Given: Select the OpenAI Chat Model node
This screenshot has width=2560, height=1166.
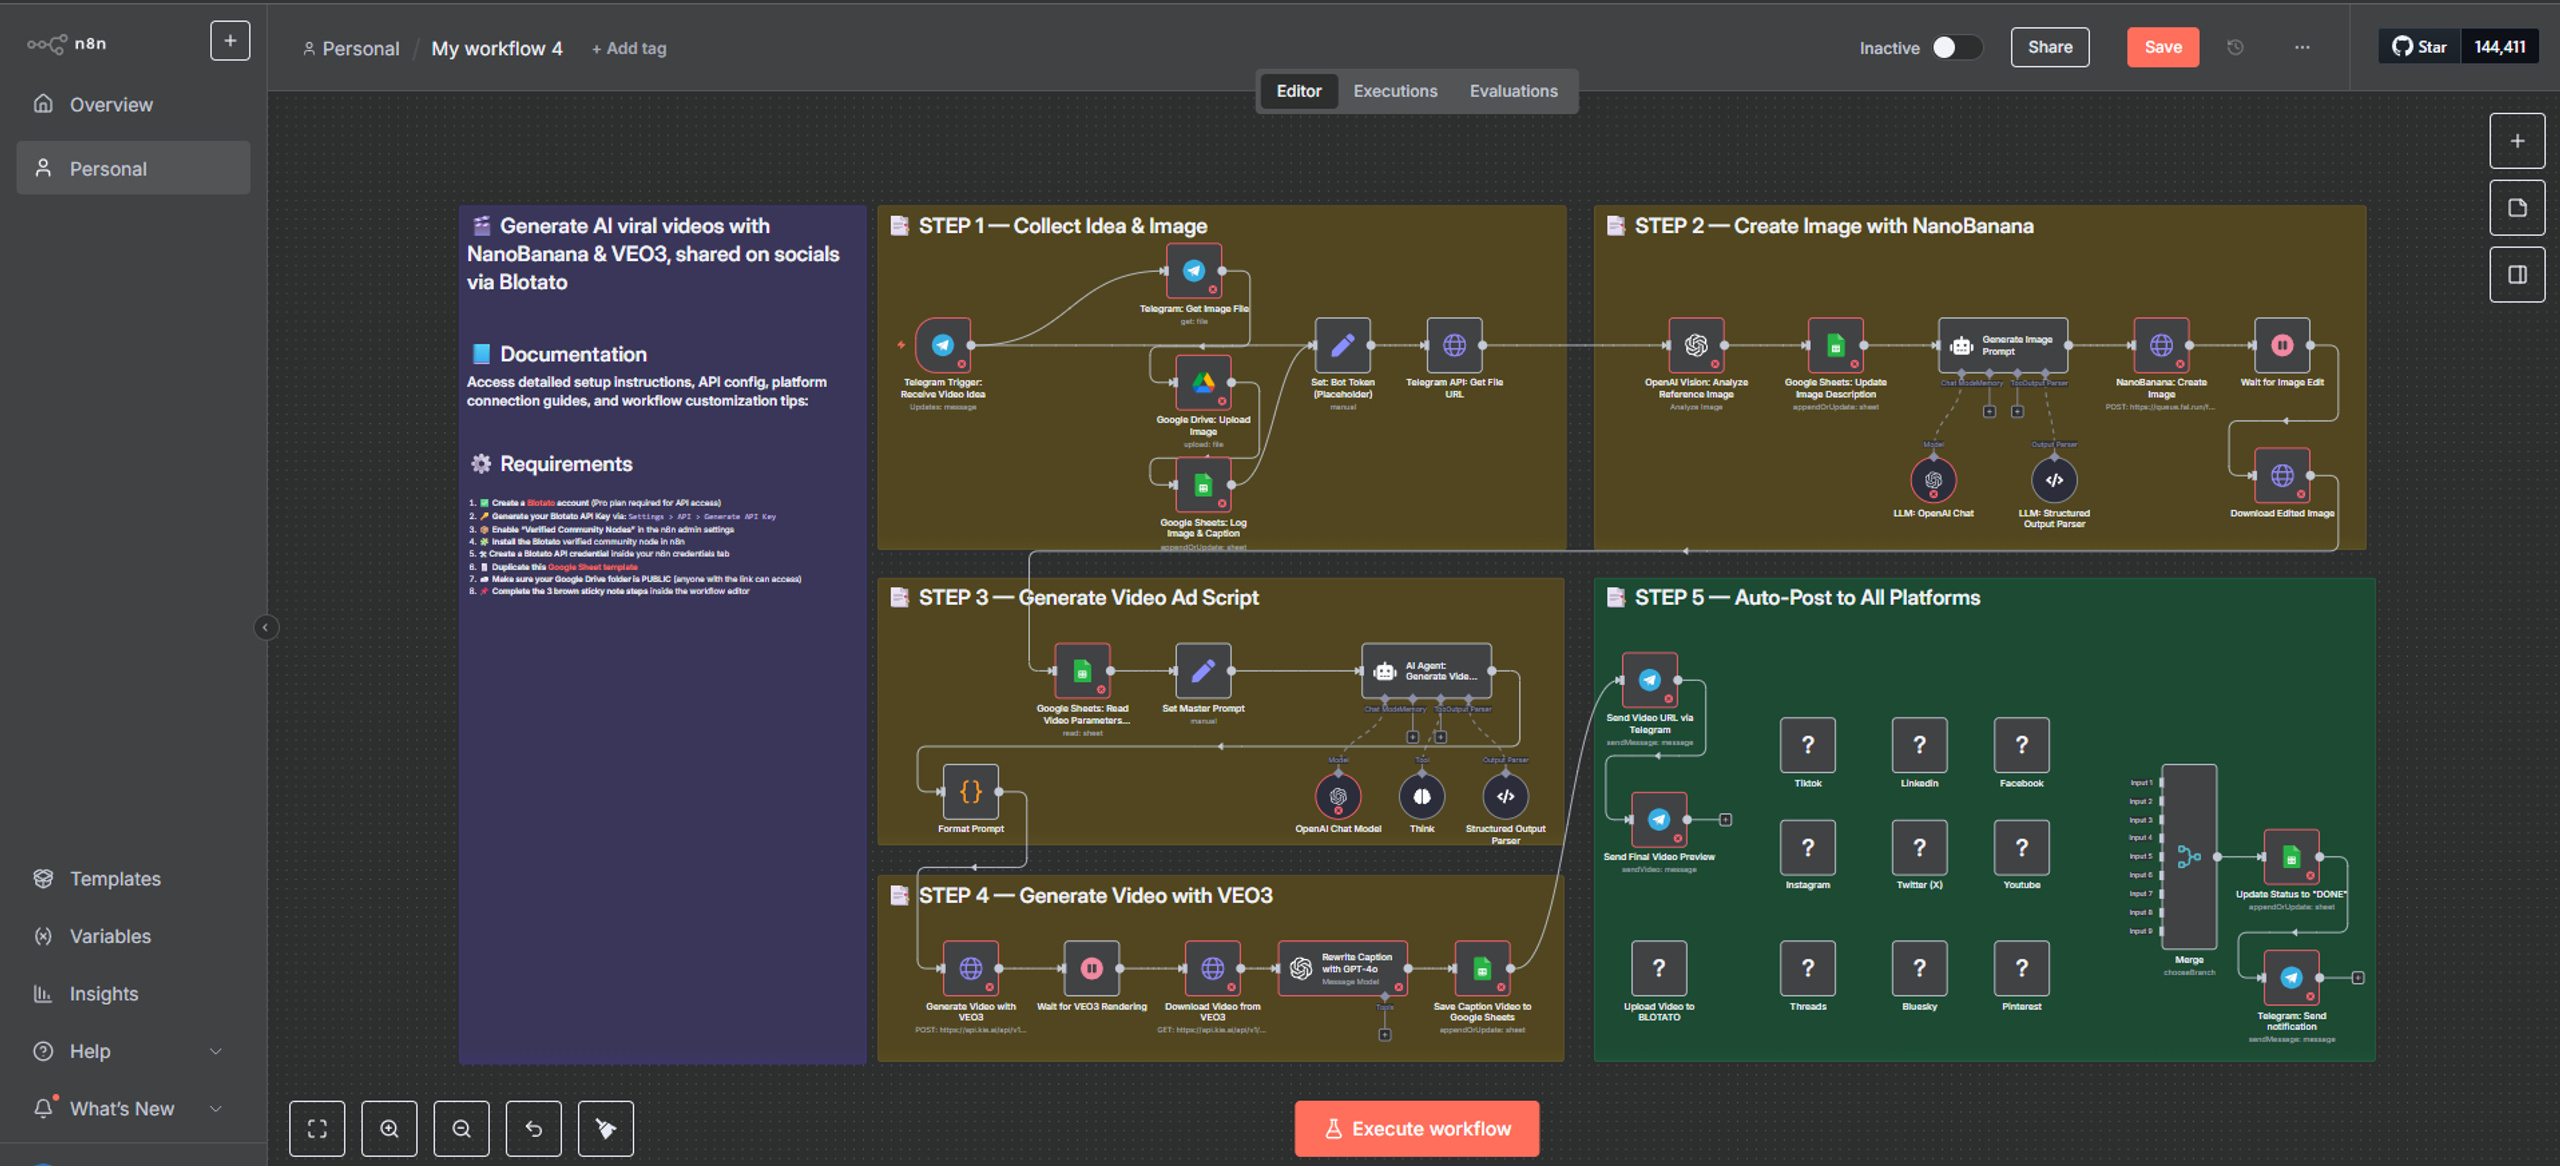Looking at the screenshot, I should tap(1338, 797).
